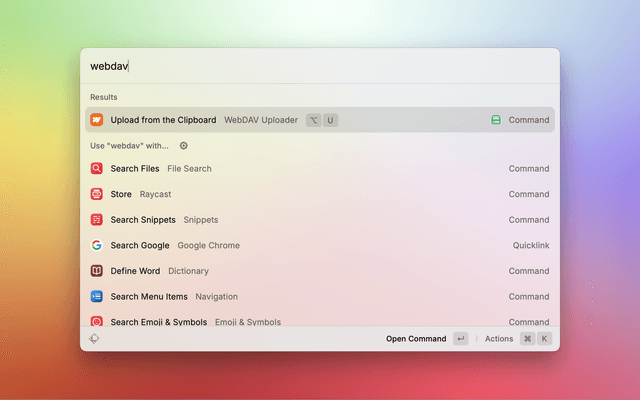Click the Dictionary Define Word icon

(97, 271)
